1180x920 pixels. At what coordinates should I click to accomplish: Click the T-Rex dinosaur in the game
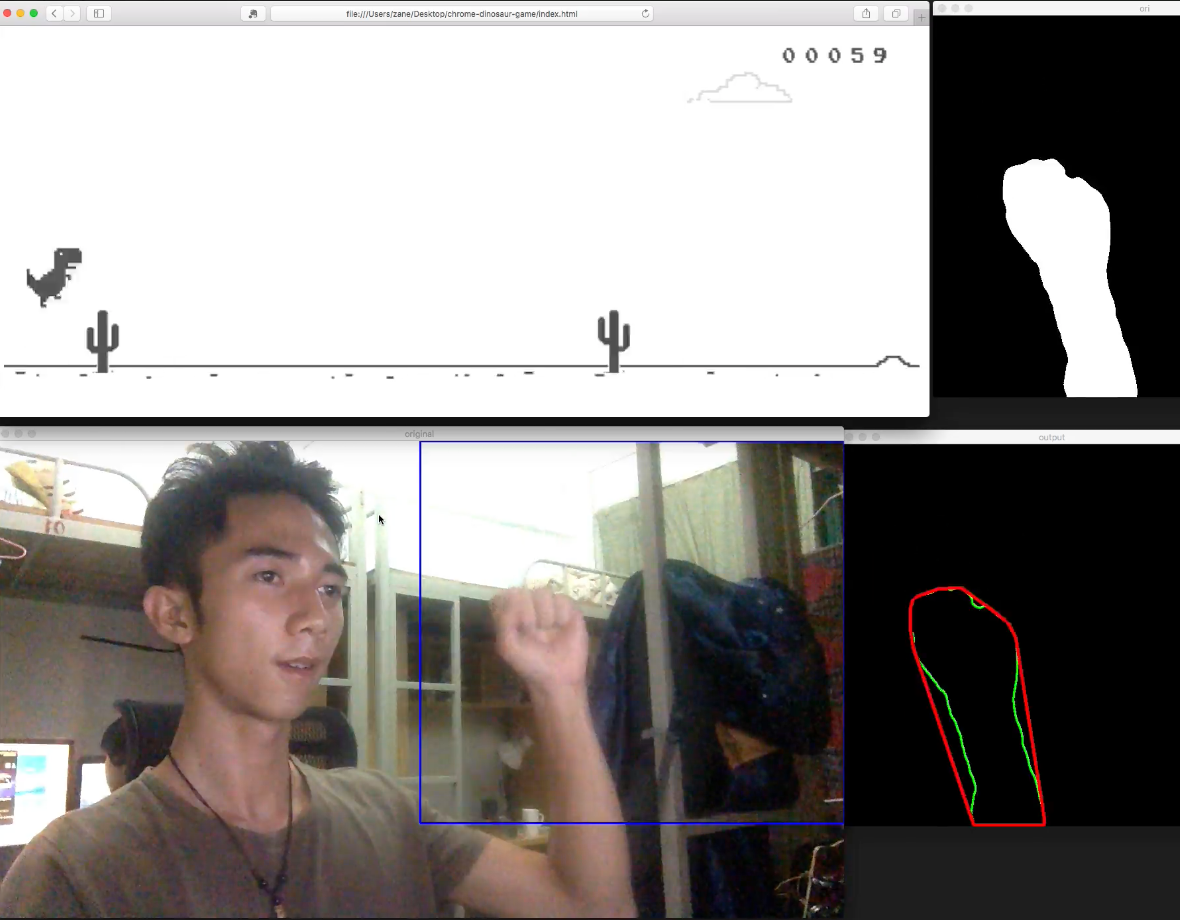54,276
